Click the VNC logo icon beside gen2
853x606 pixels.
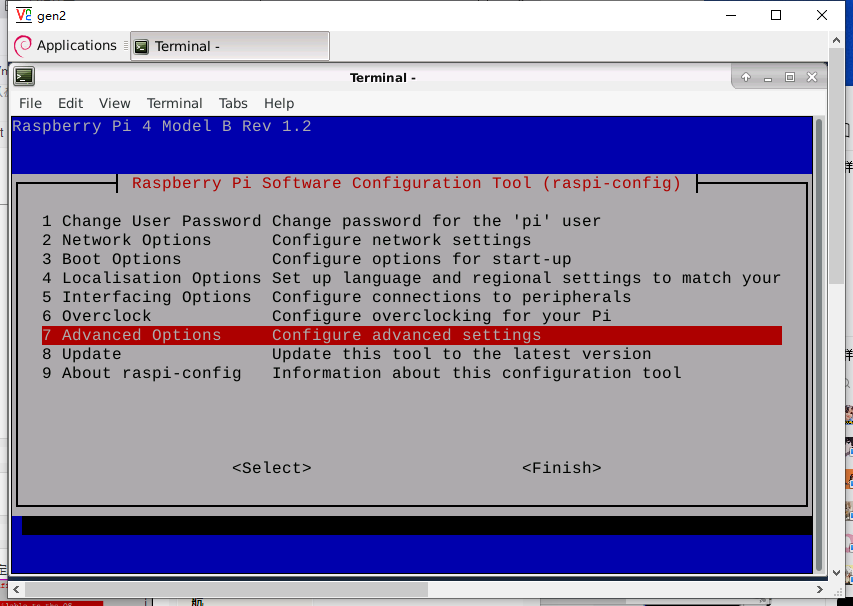23,15
